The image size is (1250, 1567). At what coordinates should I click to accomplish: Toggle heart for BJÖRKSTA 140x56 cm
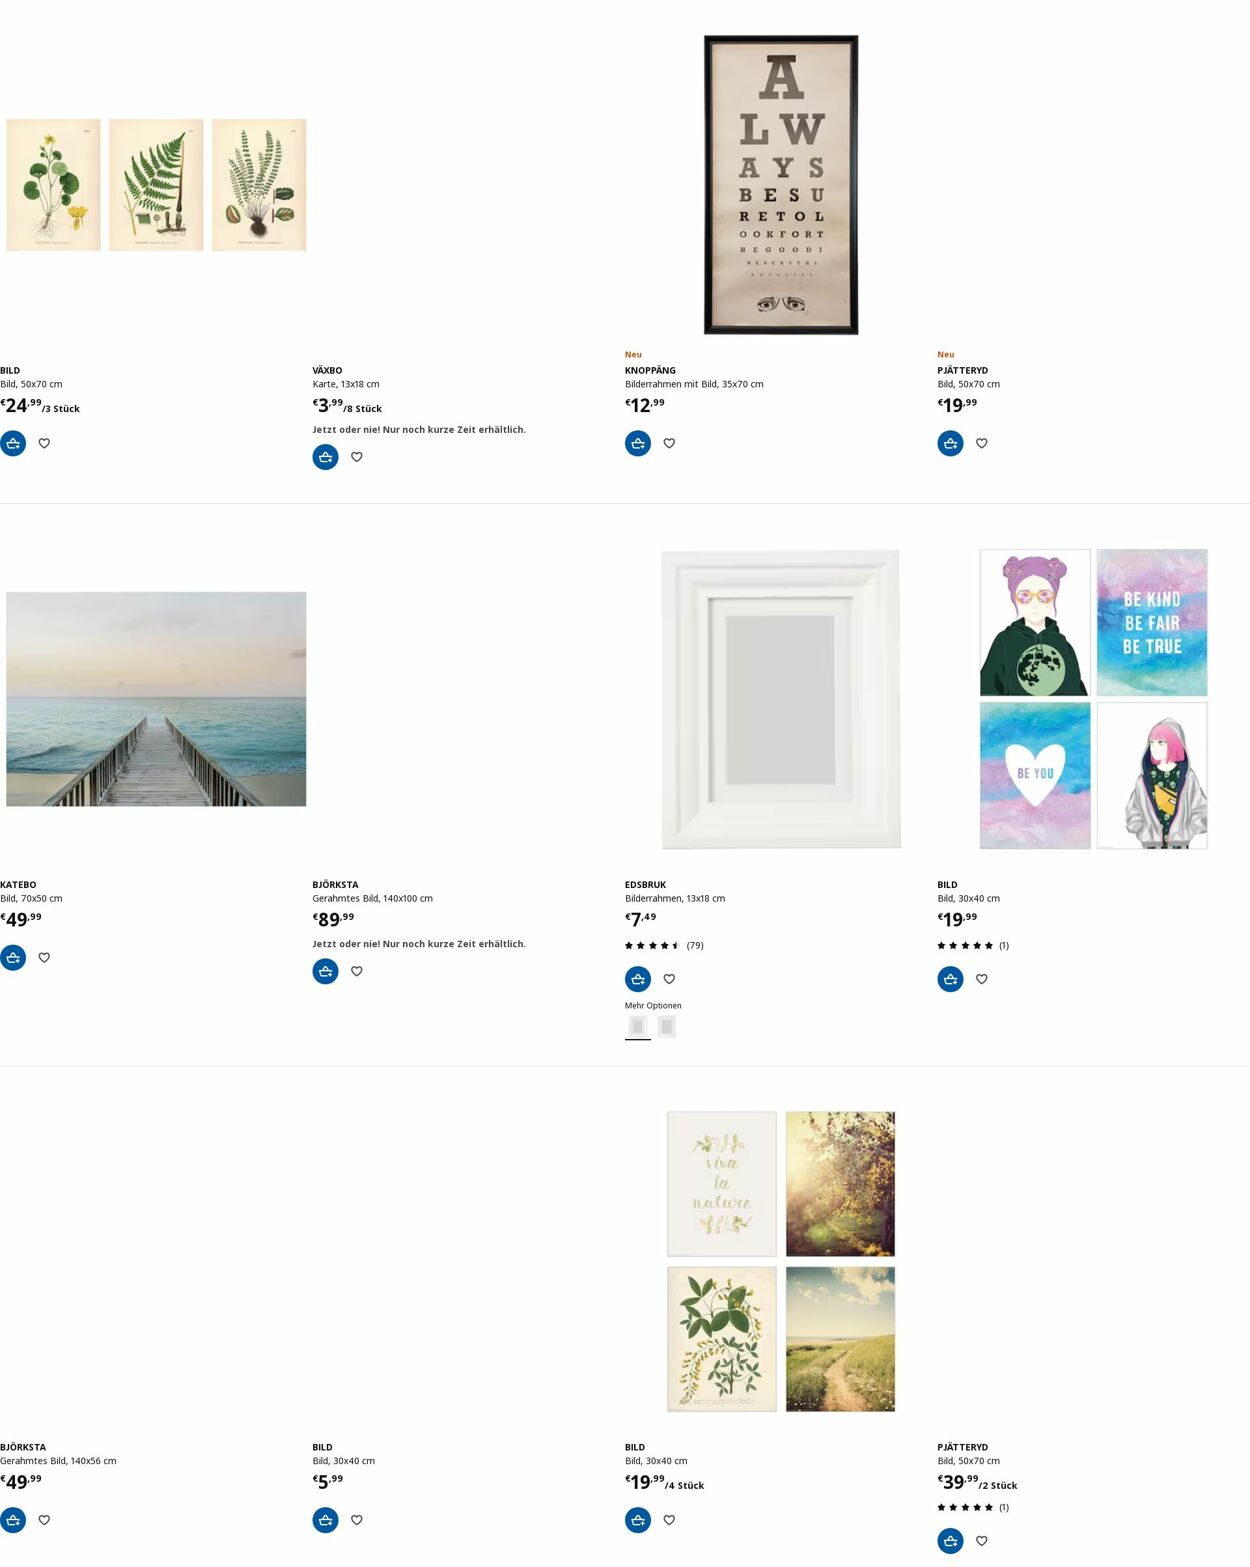click(44, 1520)
